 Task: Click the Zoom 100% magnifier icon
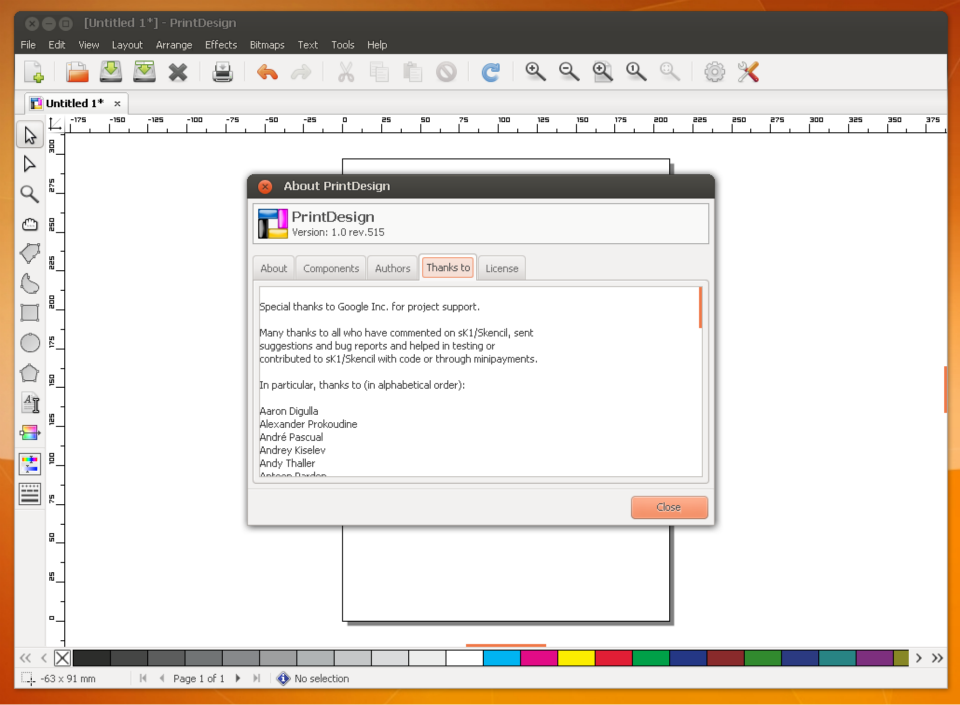(636, 72)
